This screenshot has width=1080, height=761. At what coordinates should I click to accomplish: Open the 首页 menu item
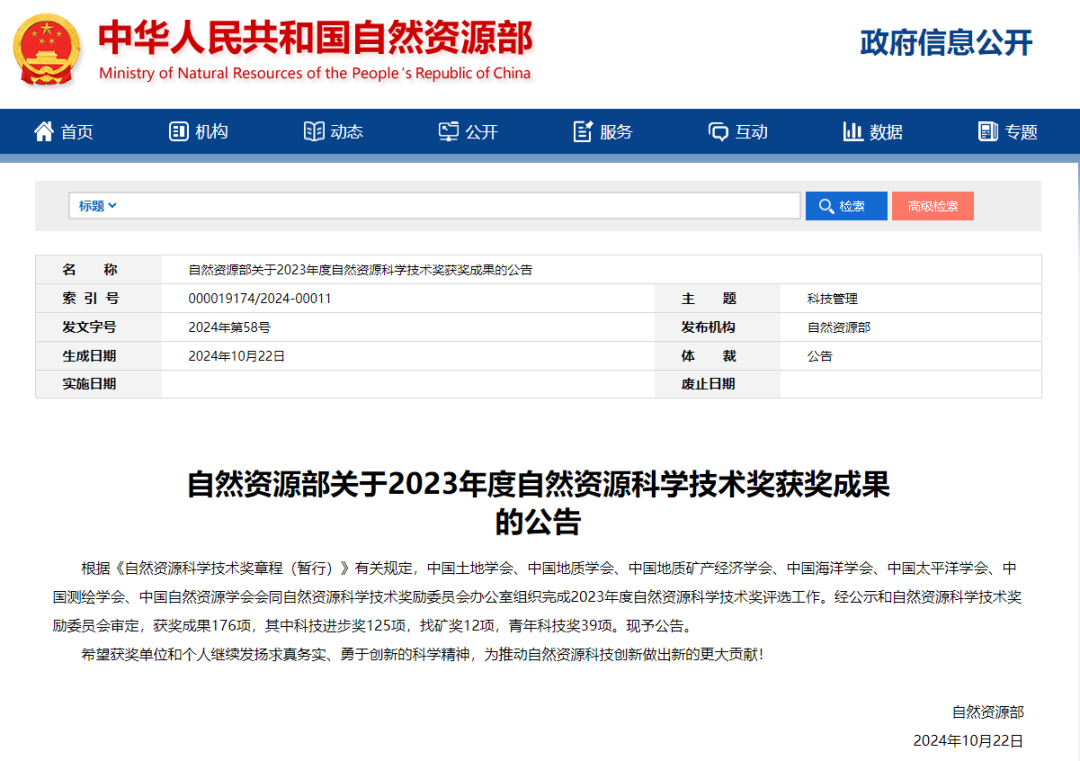77,132
